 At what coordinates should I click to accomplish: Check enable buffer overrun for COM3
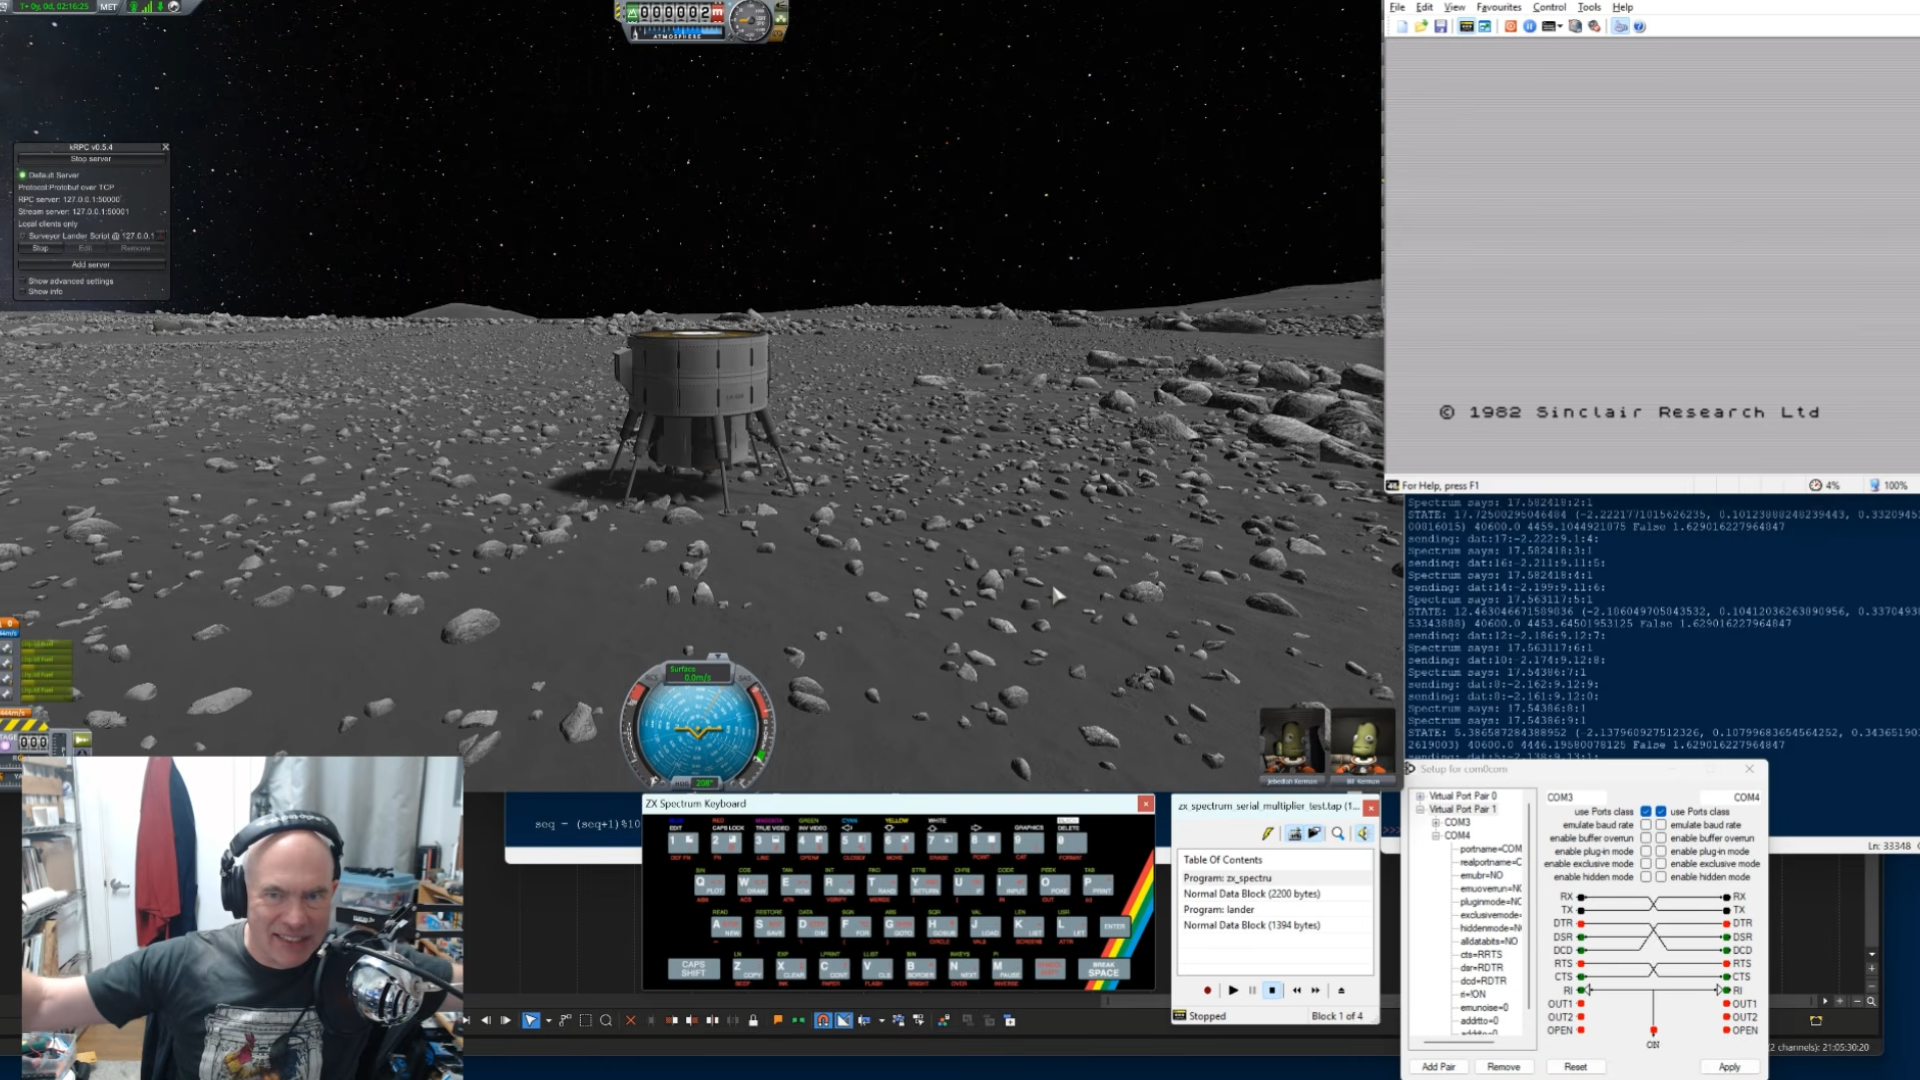click(x=1645, y=838)
